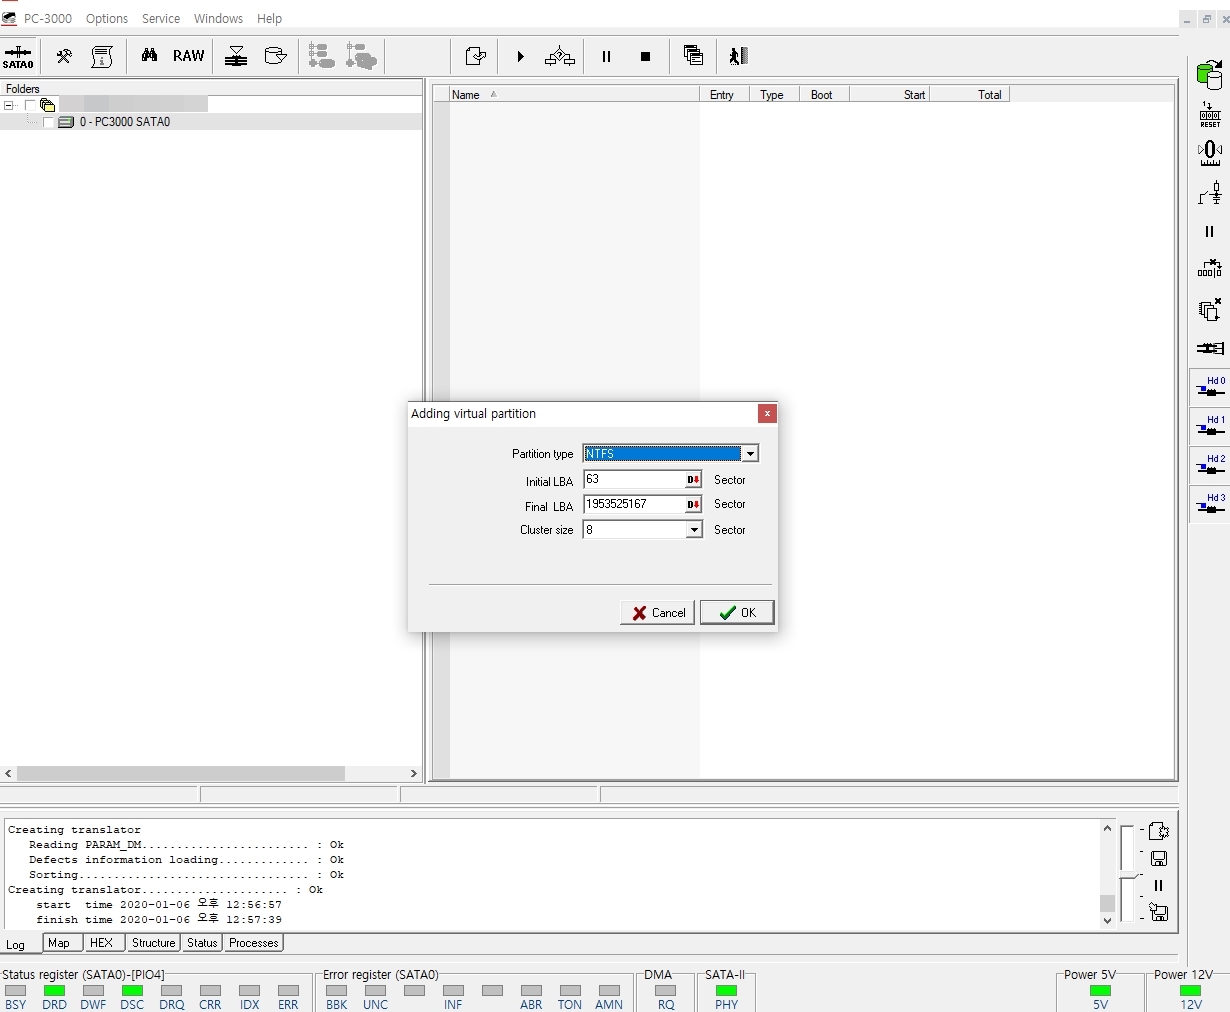Screen dimensions: 1230x1012
Task: Click the Total column header
Action: click(970, 95)
